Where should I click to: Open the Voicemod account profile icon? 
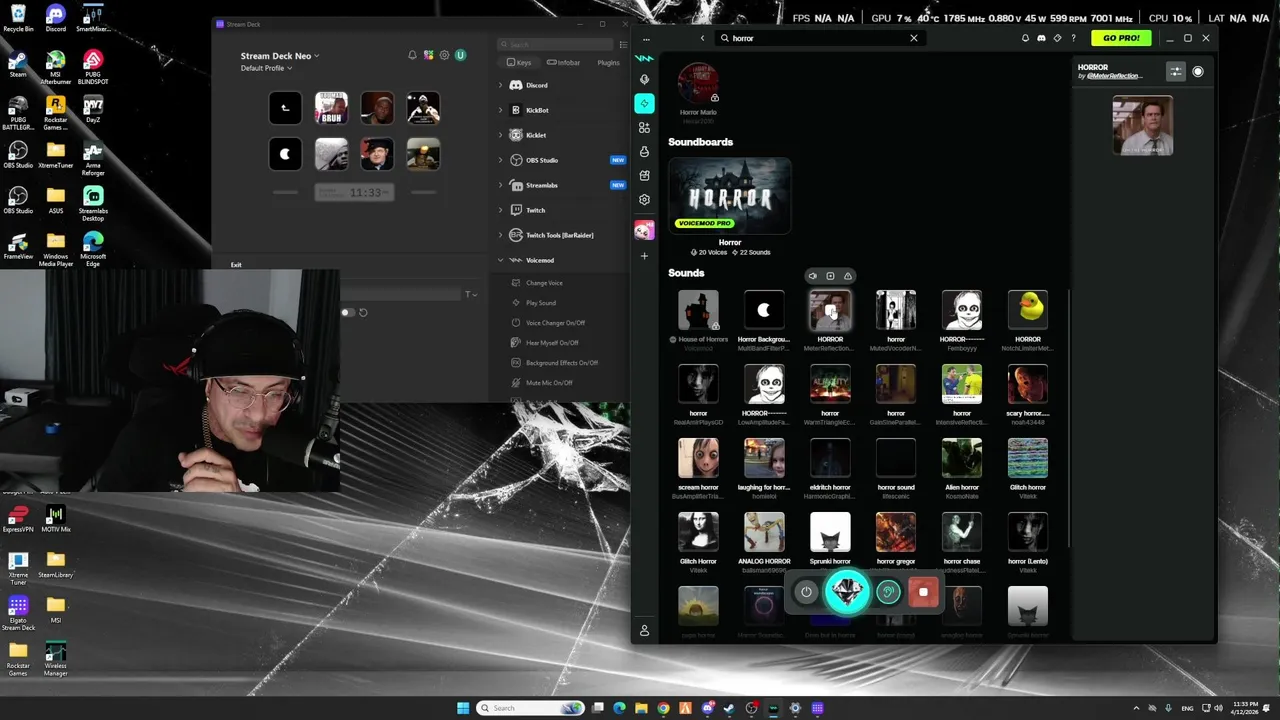(x=645, y=631)
